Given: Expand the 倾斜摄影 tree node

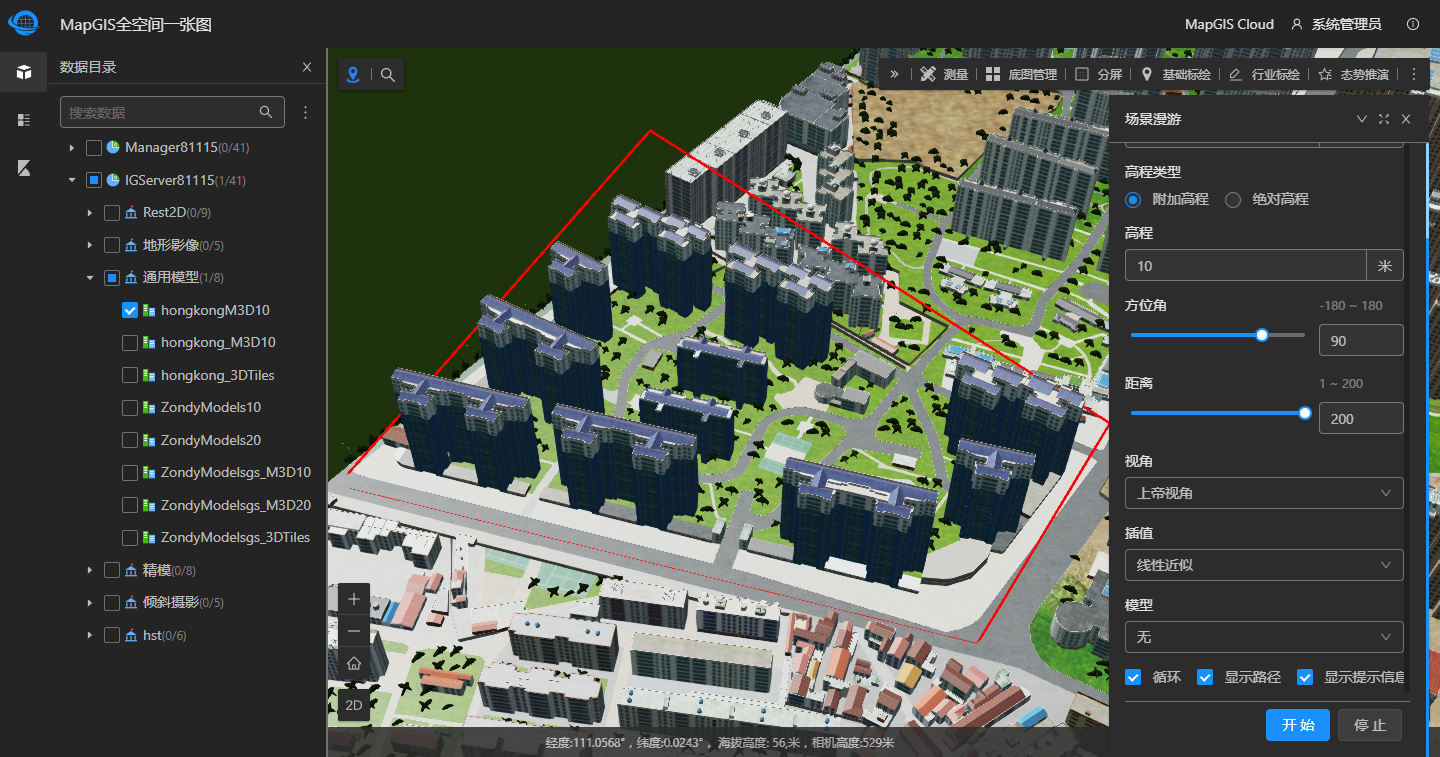Looking at the screenshot, I should [x=90, y=603].
